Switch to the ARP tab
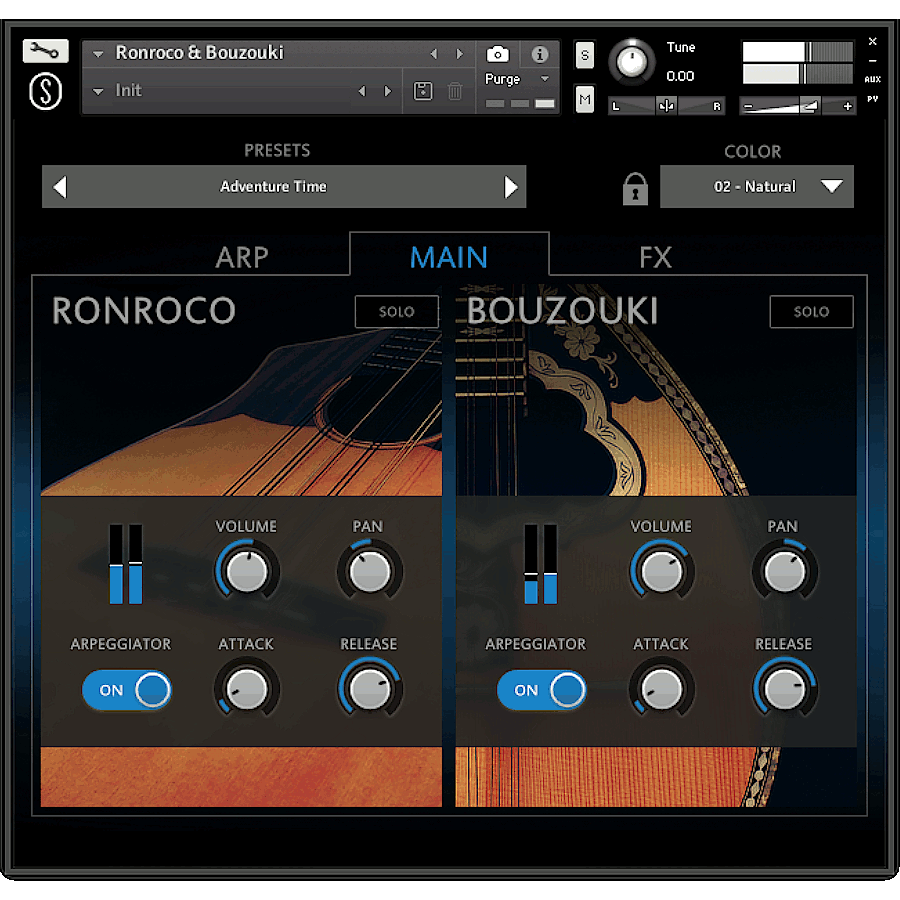The image size is (900, 900). pos(242,257)
